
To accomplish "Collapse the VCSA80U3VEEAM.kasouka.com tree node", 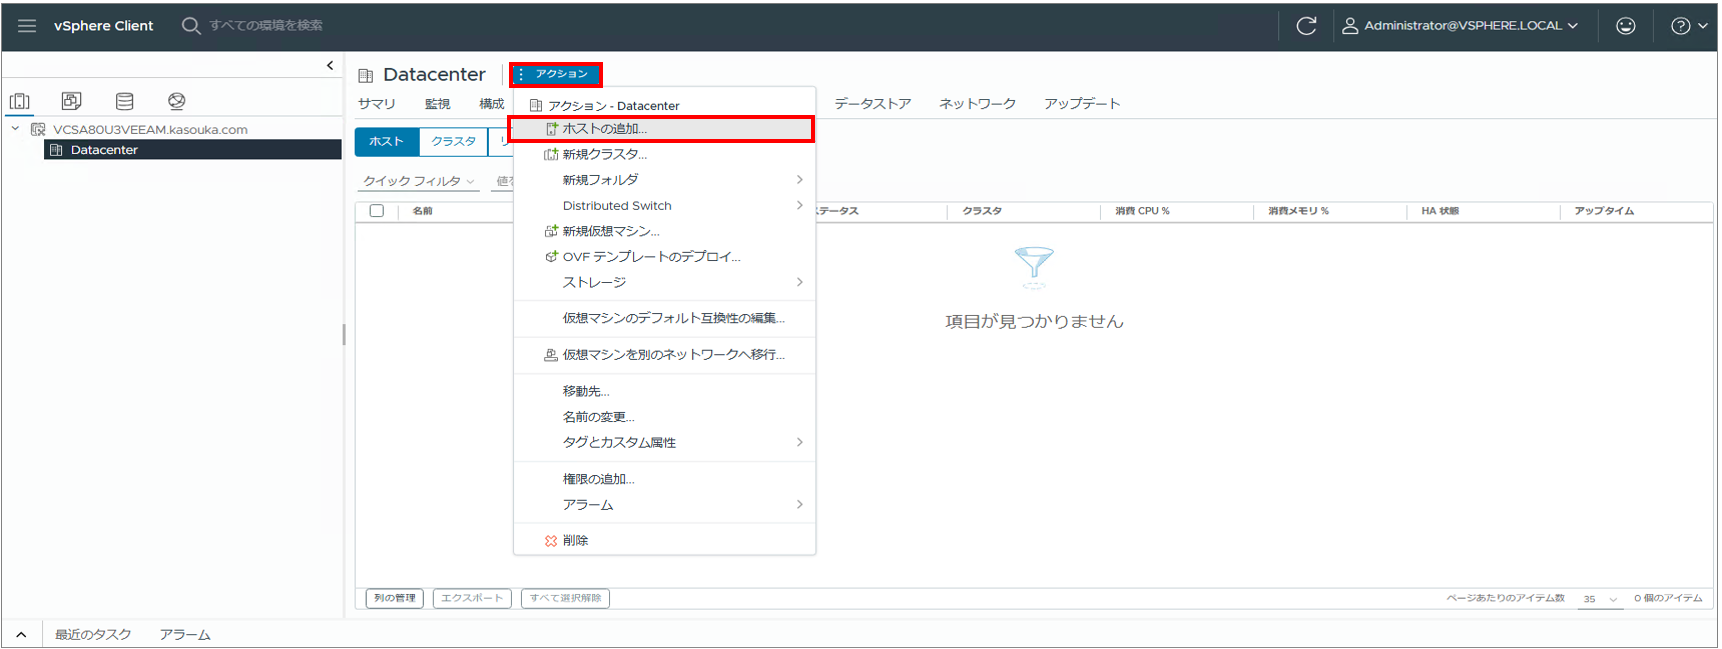I will pos(15,129).
